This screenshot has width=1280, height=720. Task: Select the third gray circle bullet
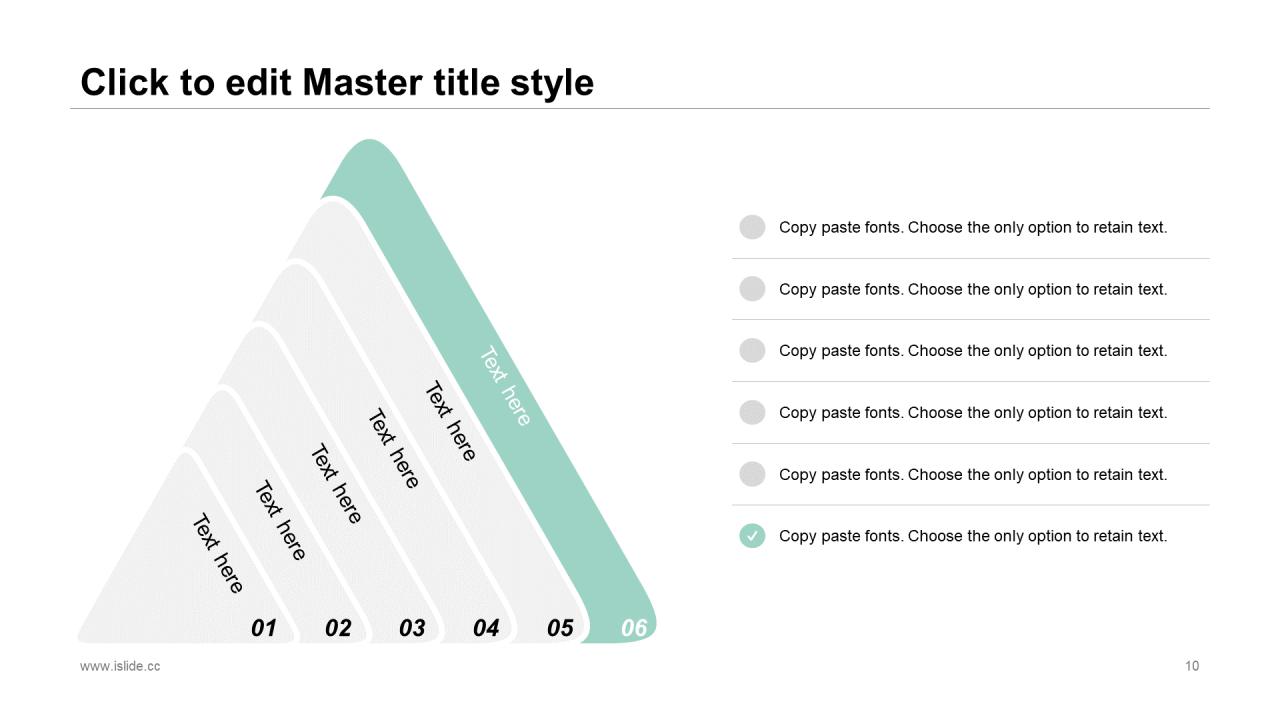point(752,350)
